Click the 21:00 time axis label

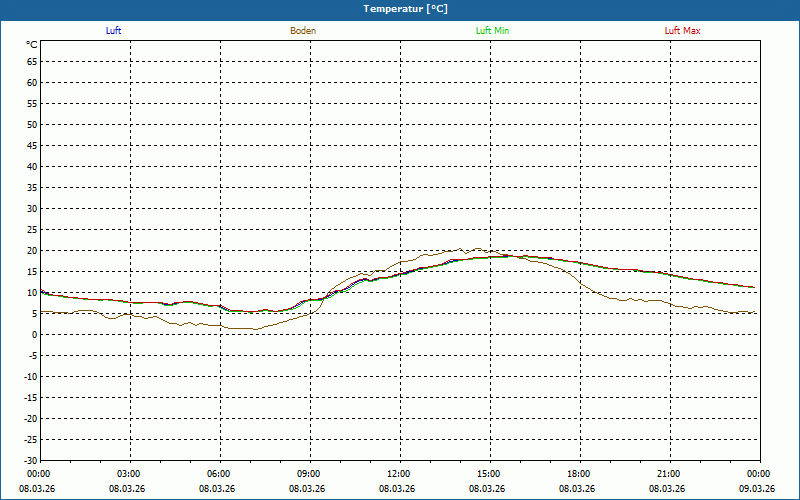pos(668,474)
